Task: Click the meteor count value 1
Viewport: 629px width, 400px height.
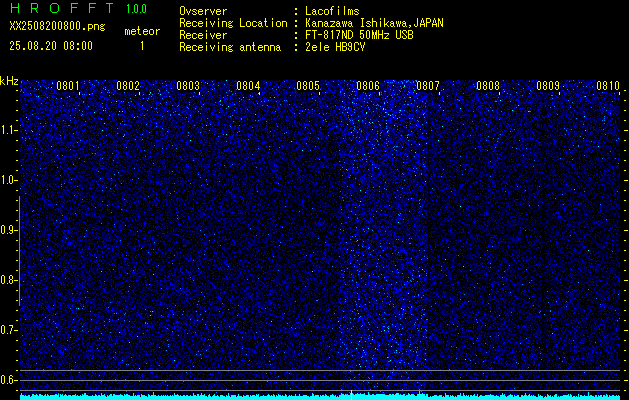Action: (142, 46)
